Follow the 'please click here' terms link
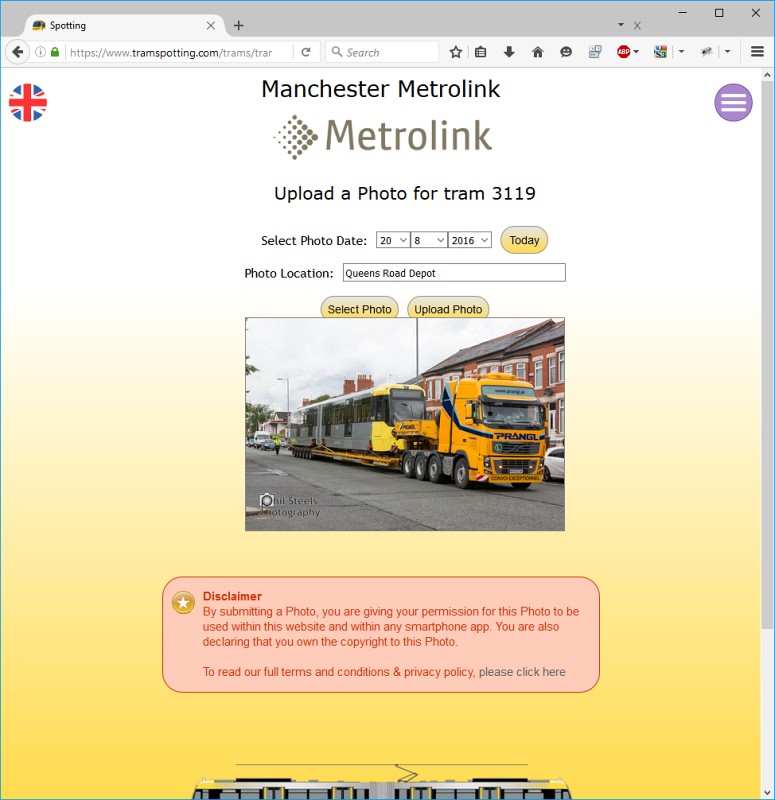 [x=522, y=672]
